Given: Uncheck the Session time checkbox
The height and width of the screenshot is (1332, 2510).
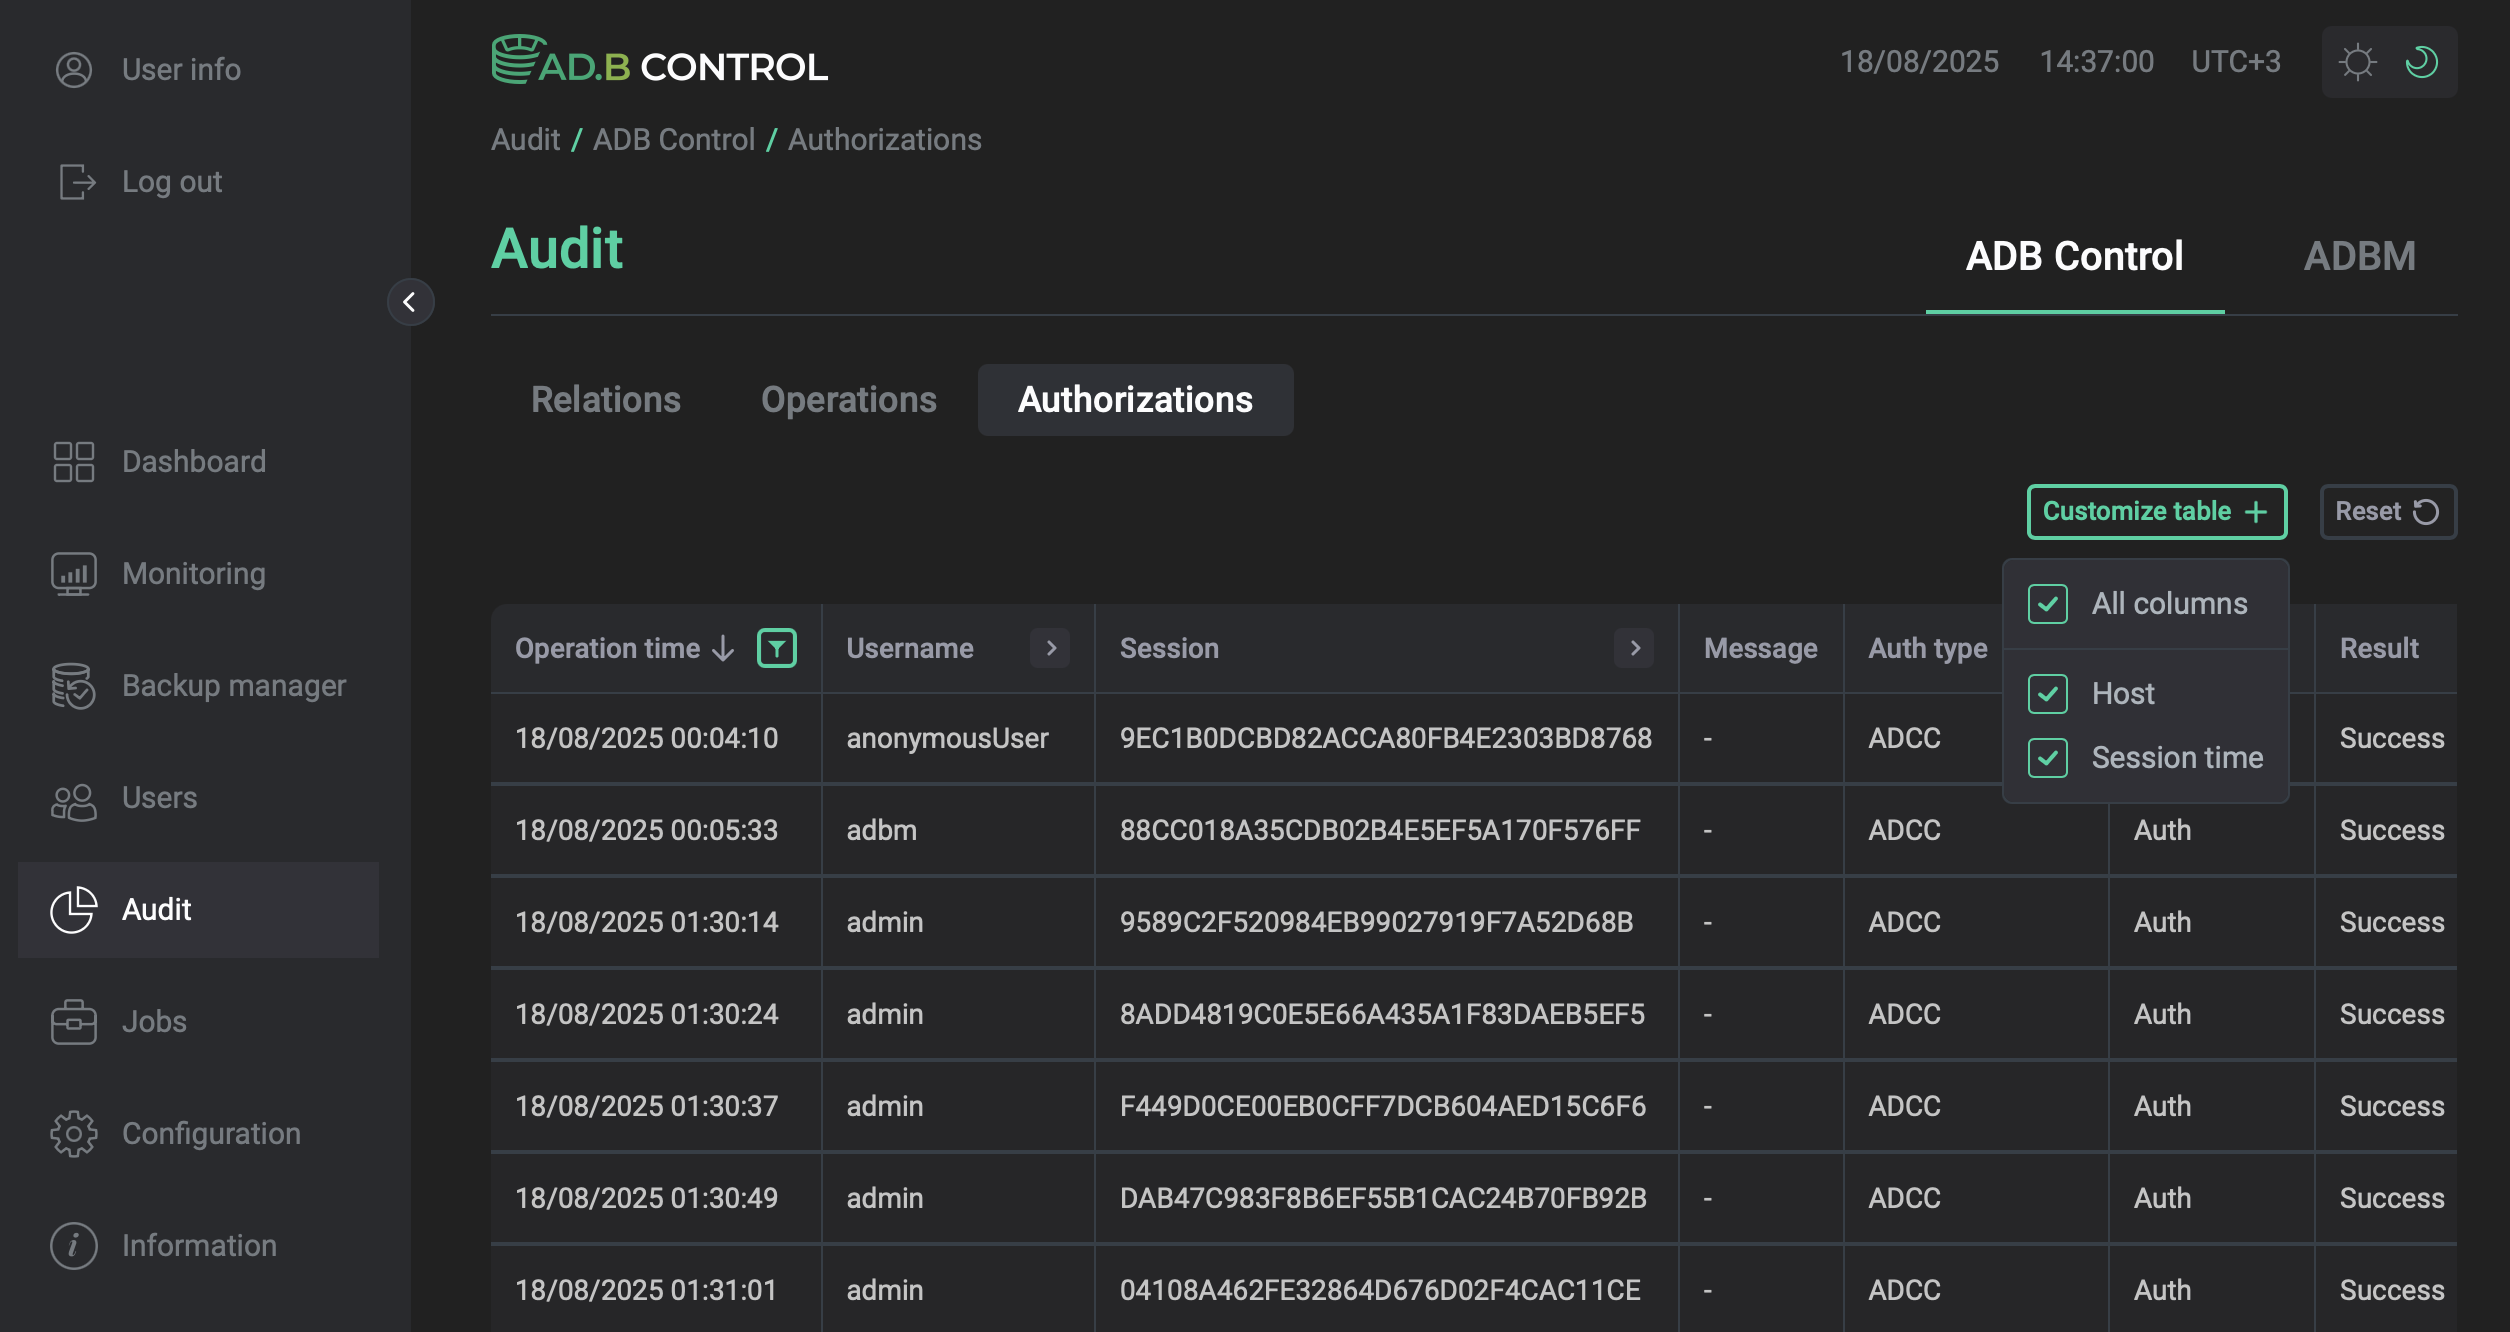Looking at the screenshot, I should click(x=2048, y=758).
